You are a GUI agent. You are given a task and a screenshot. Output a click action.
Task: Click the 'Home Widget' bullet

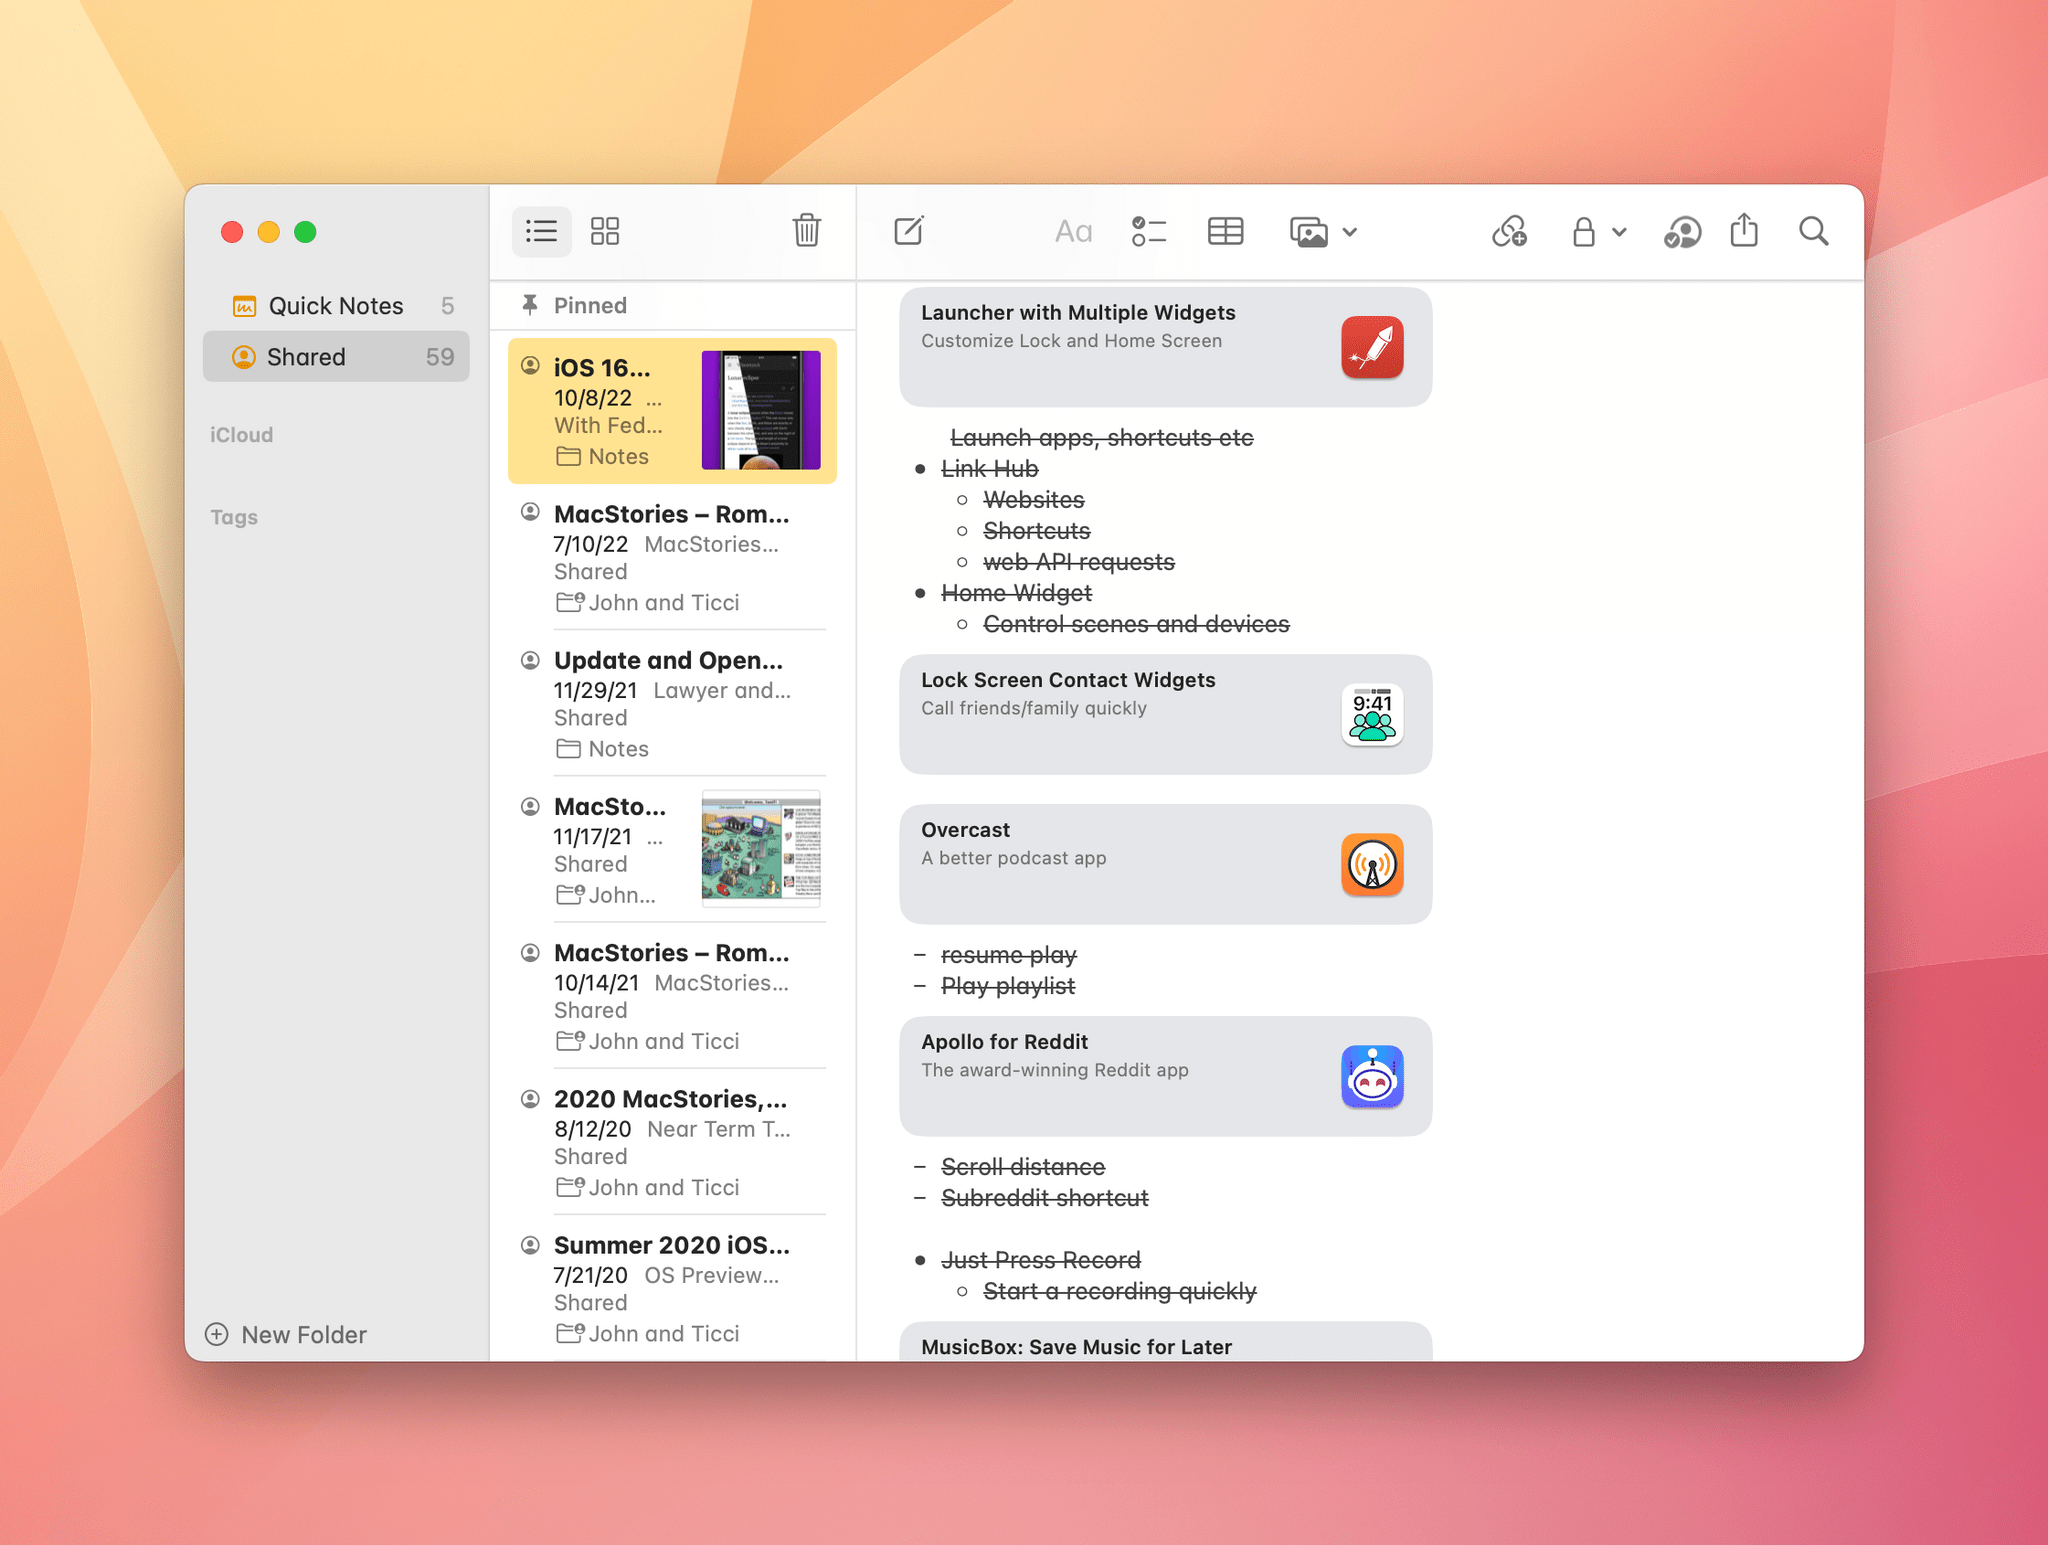point(1016,593)
